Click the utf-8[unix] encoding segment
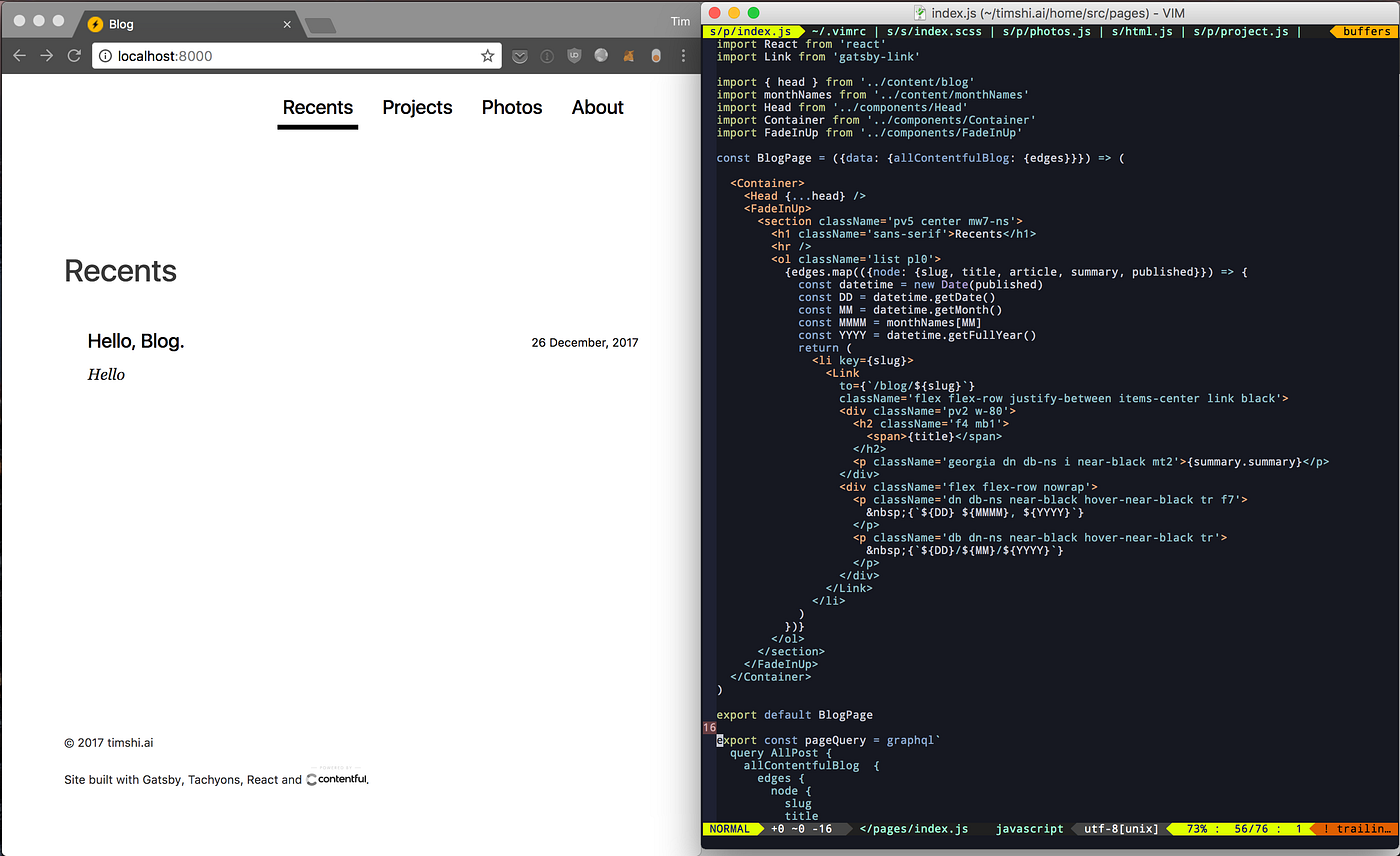 click(x=1120, y=828)
